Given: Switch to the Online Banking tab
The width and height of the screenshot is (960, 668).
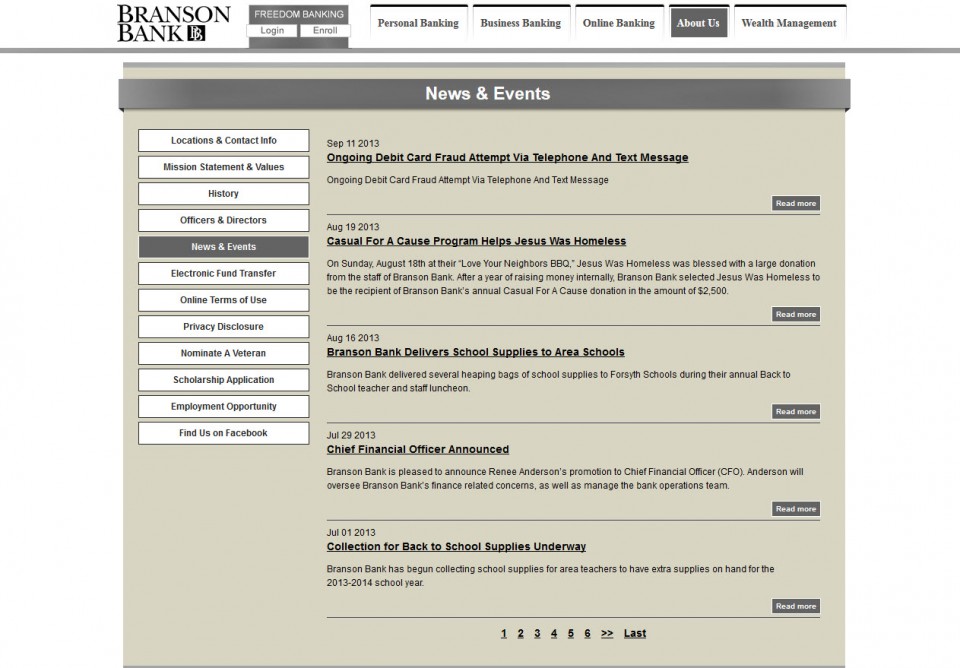Looking at the screenshot, I should click(x=618, y=23).
